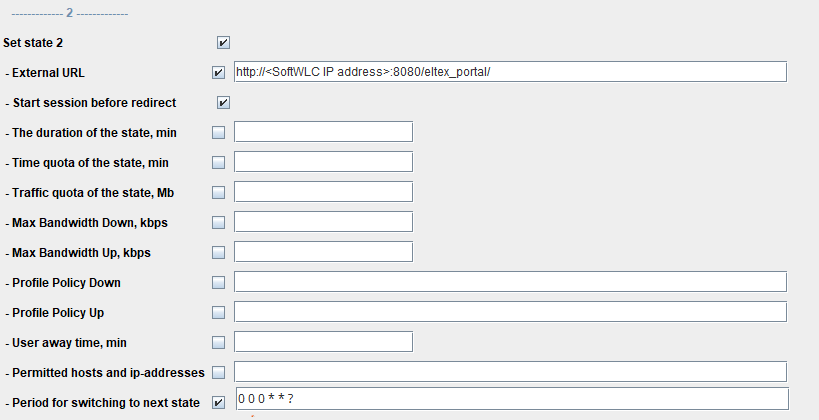Select the Max Bandwidth Down input field
Viewport: 819px width, 420px height.
(323, 222)
